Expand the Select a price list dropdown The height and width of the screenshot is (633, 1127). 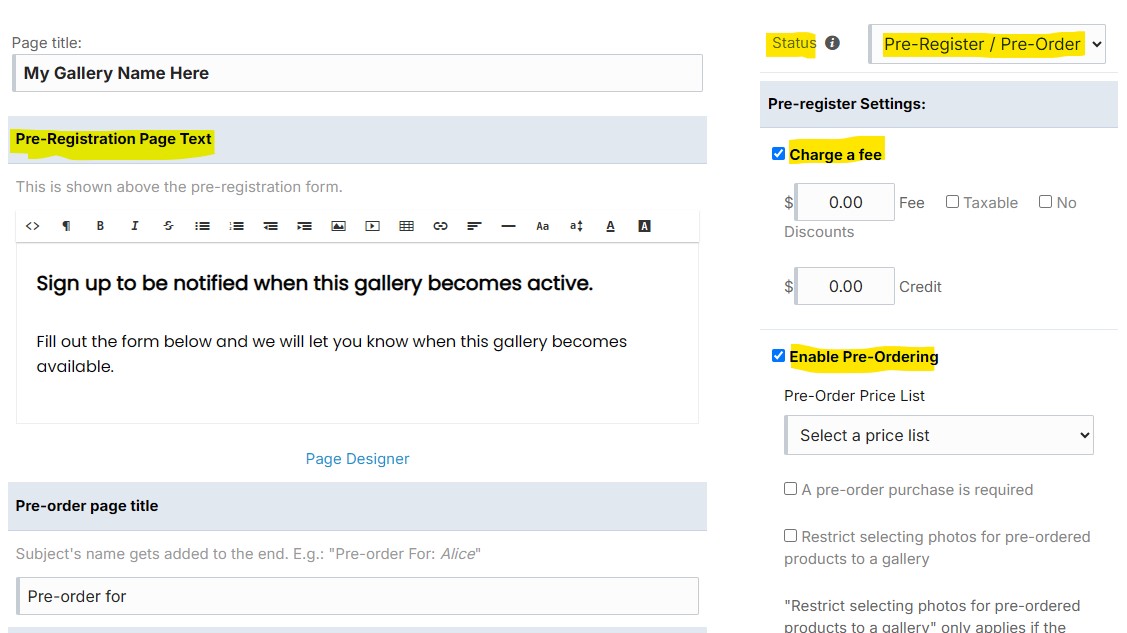click(939, 435)
